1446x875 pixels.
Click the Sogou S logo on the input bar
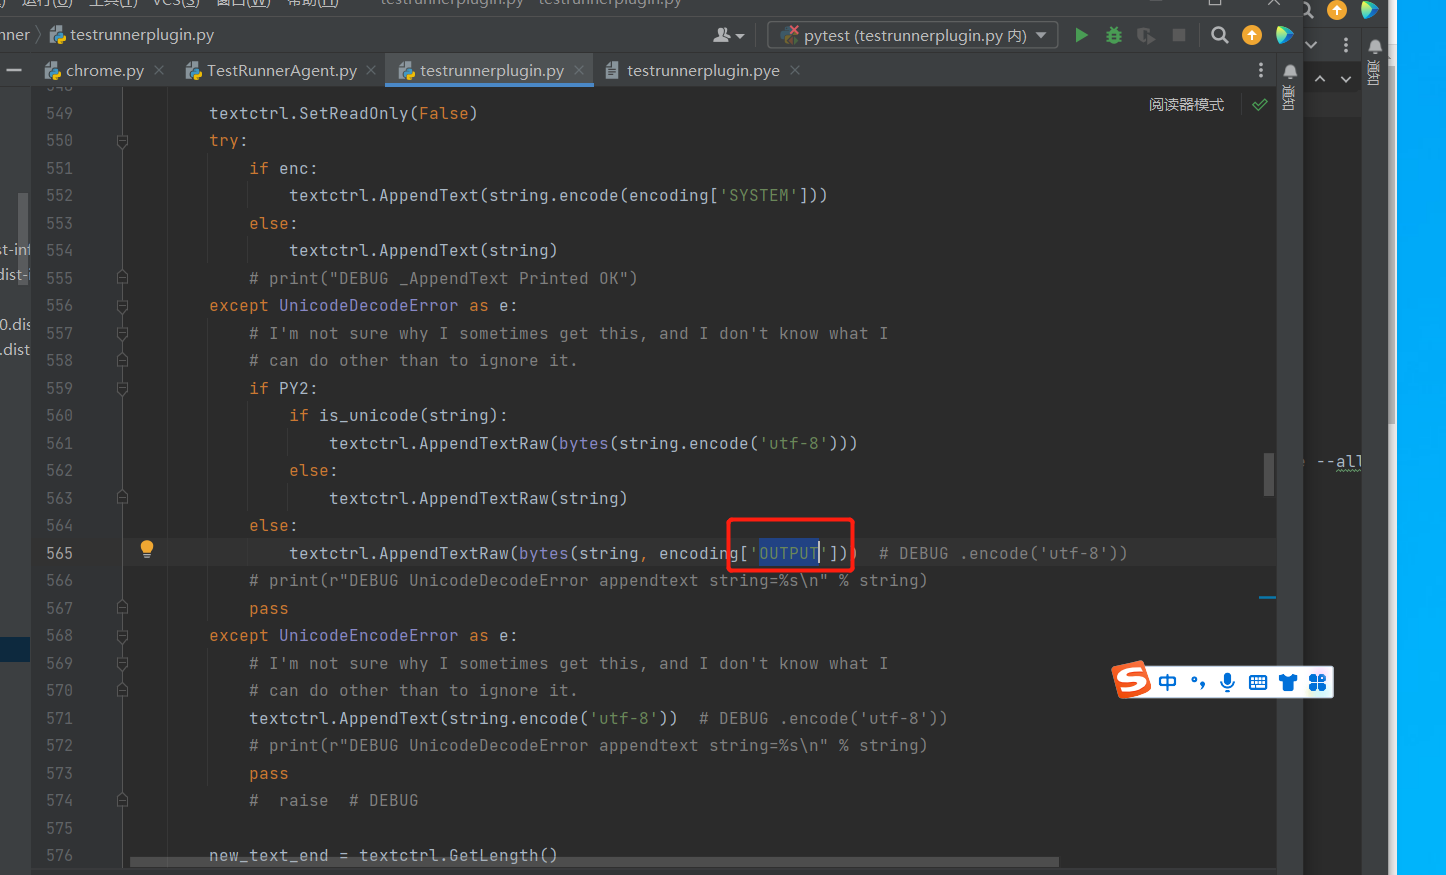coord(1132,680)
